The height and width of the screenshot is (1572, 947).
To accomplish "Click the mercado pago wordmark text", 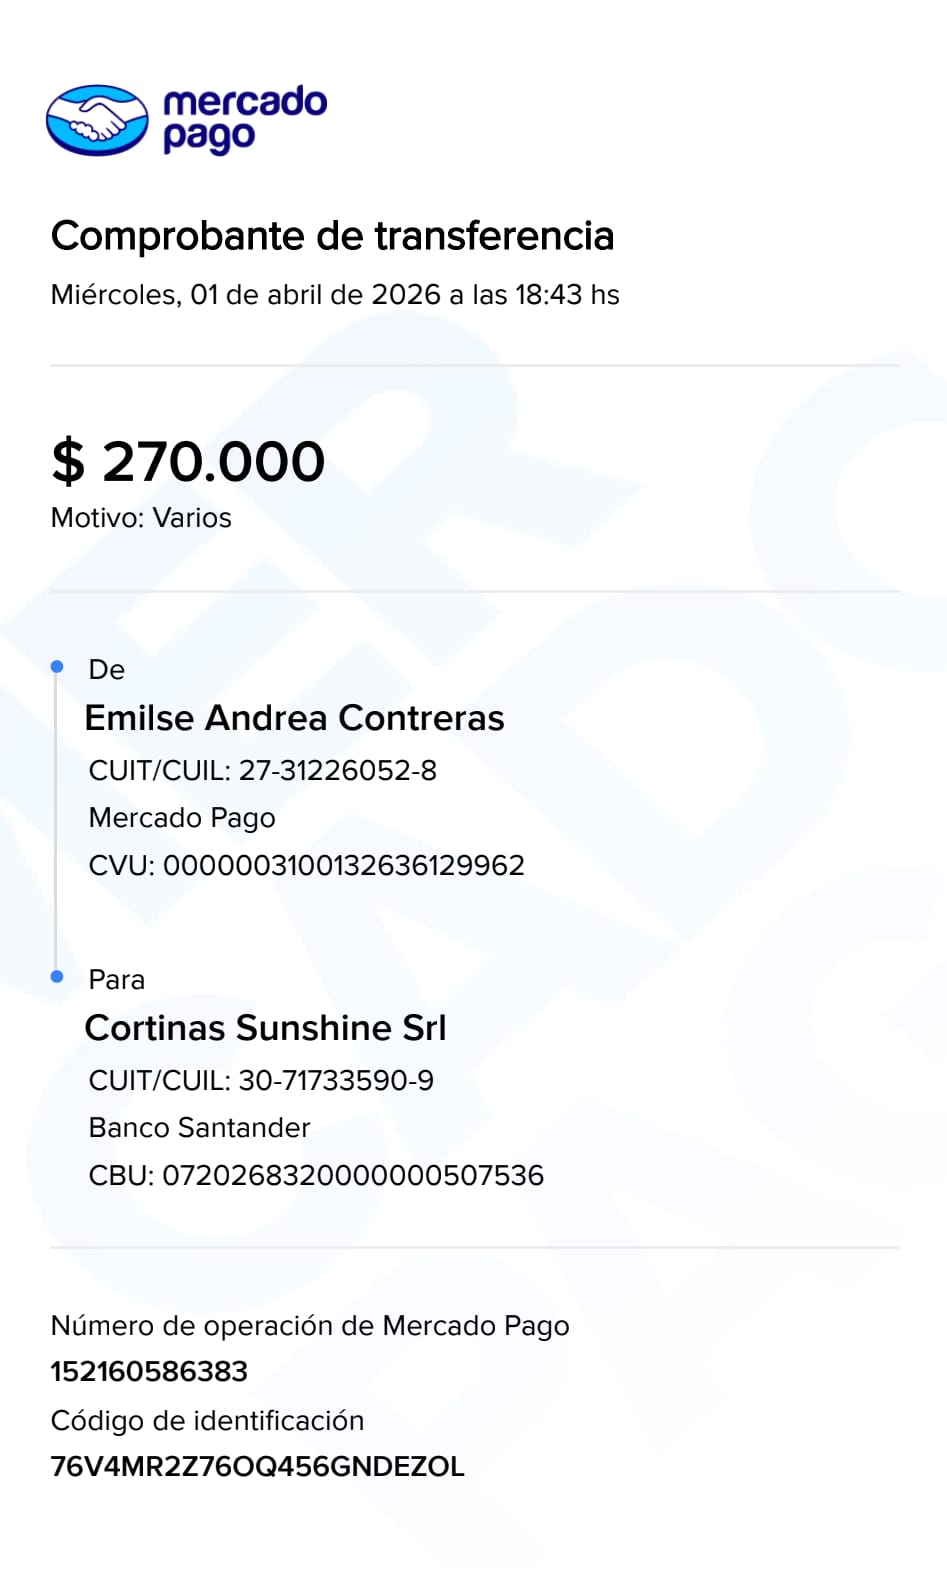I will click(244, 119).
